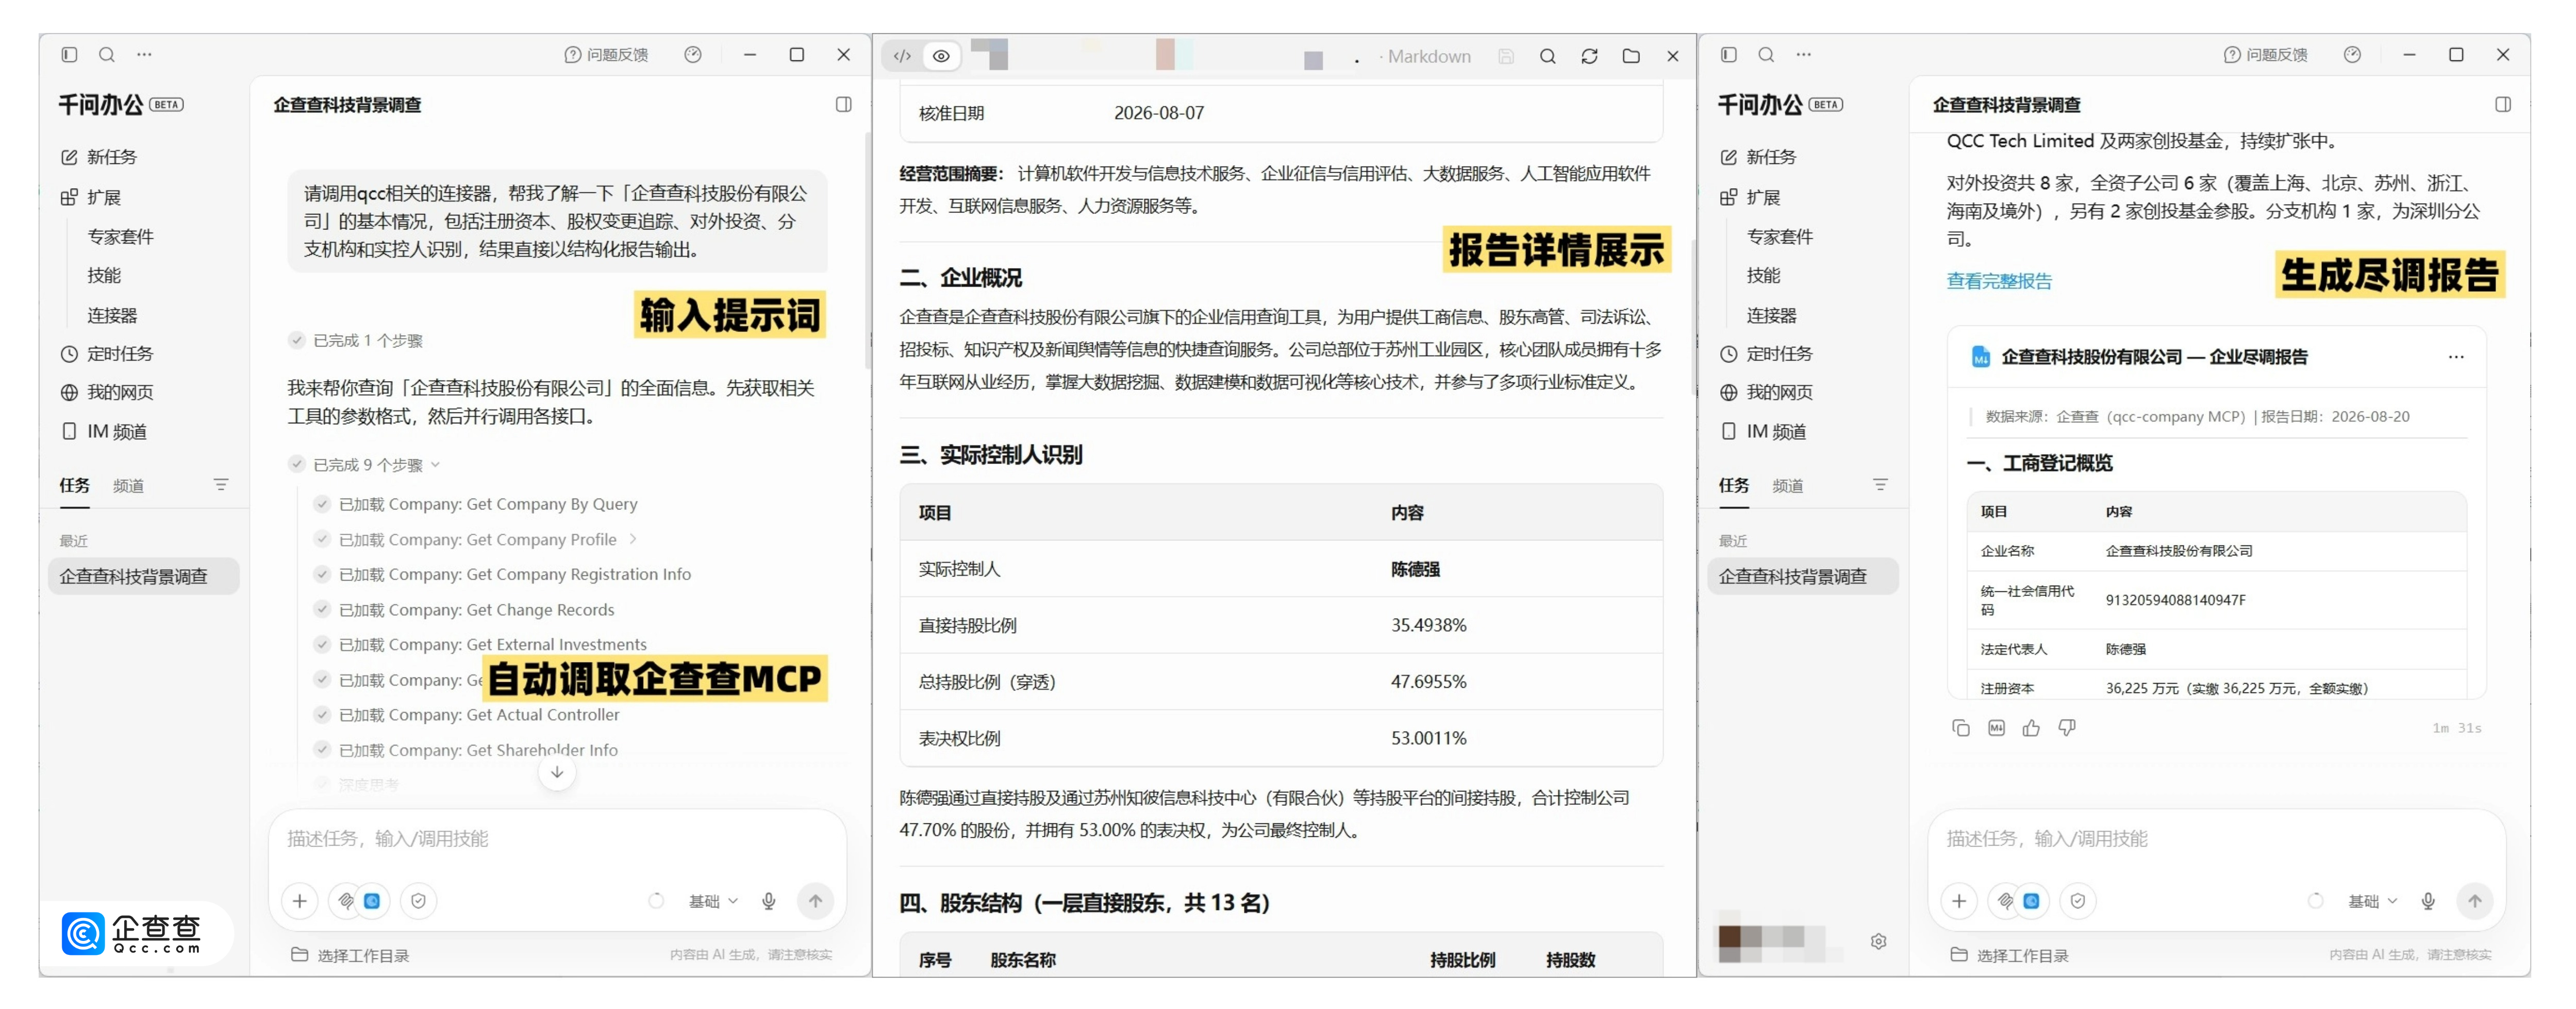Screen dimensions: 2576x1009
Task: Click the plus attach button in left window input
Action: click(x=299, y=901)
